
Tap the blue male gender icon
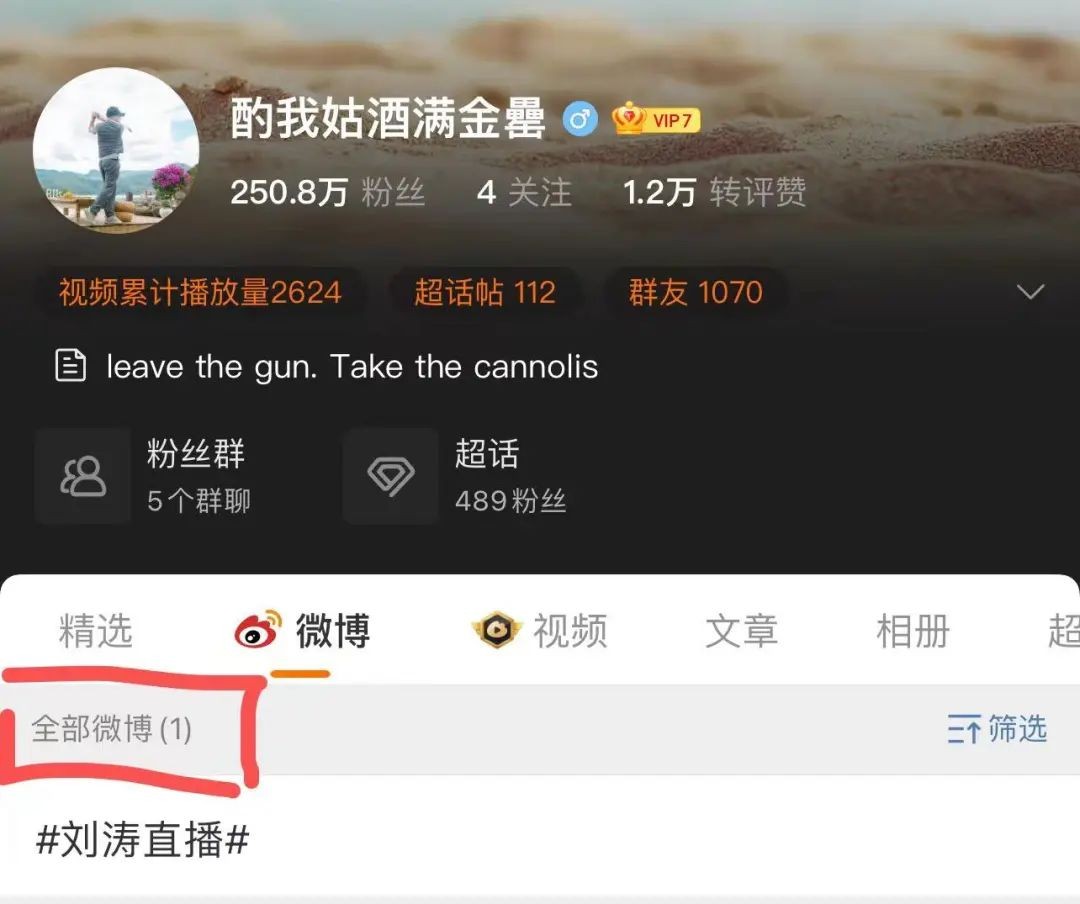coord(580,119)
